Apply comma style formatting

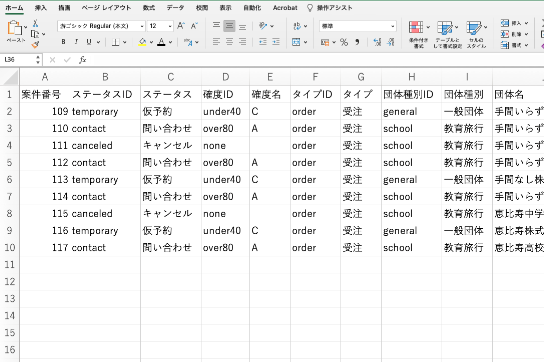(357, 42)
